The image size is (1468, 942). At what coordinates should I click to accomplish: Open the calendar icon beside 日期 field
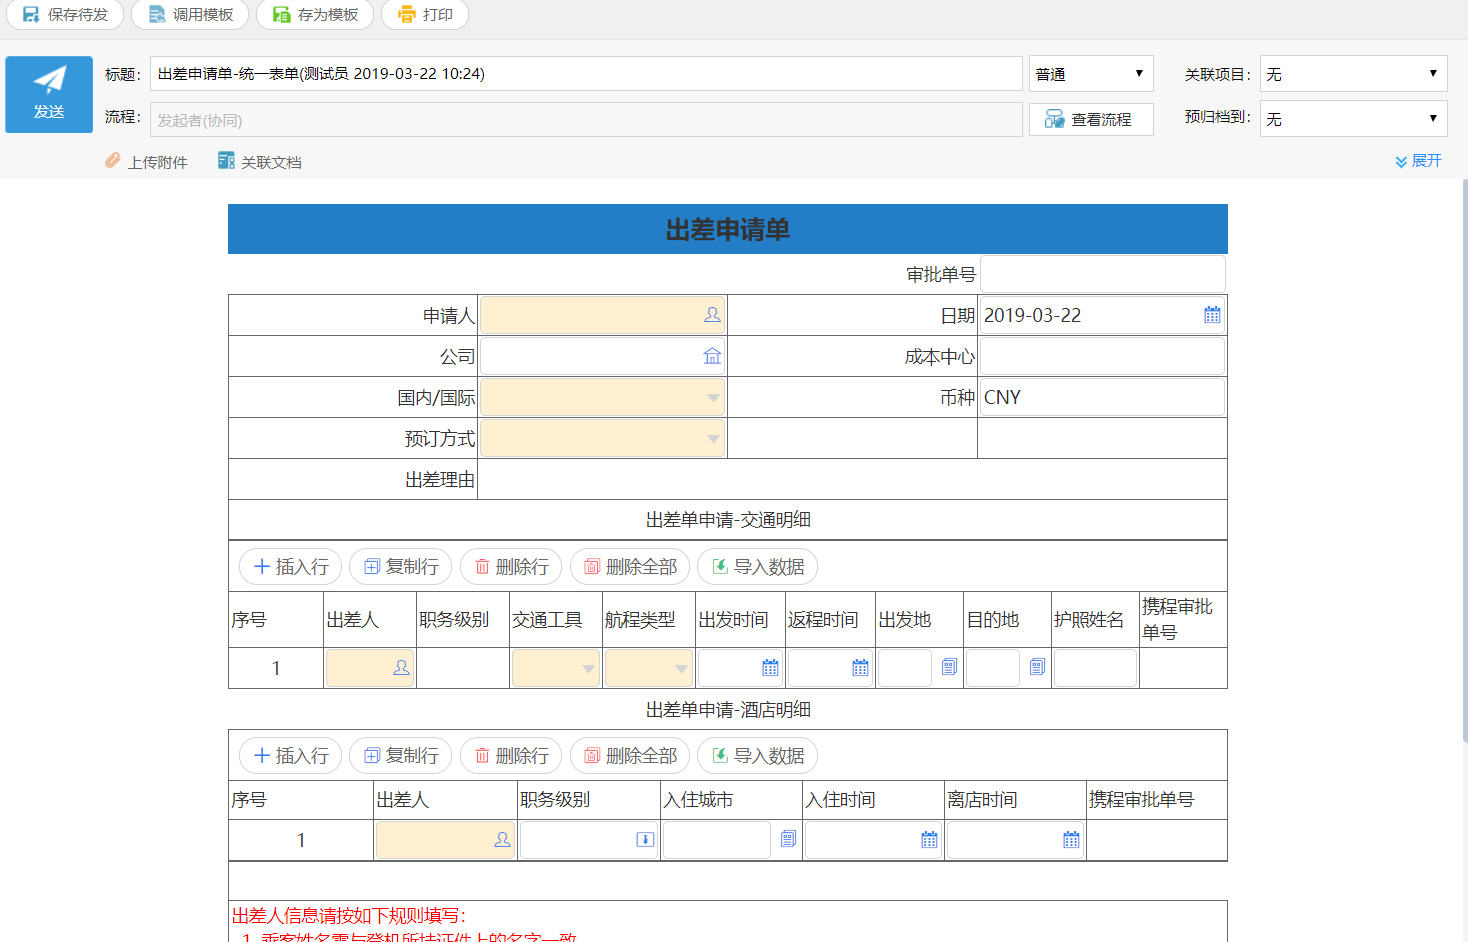click(x=1212, y=315)
